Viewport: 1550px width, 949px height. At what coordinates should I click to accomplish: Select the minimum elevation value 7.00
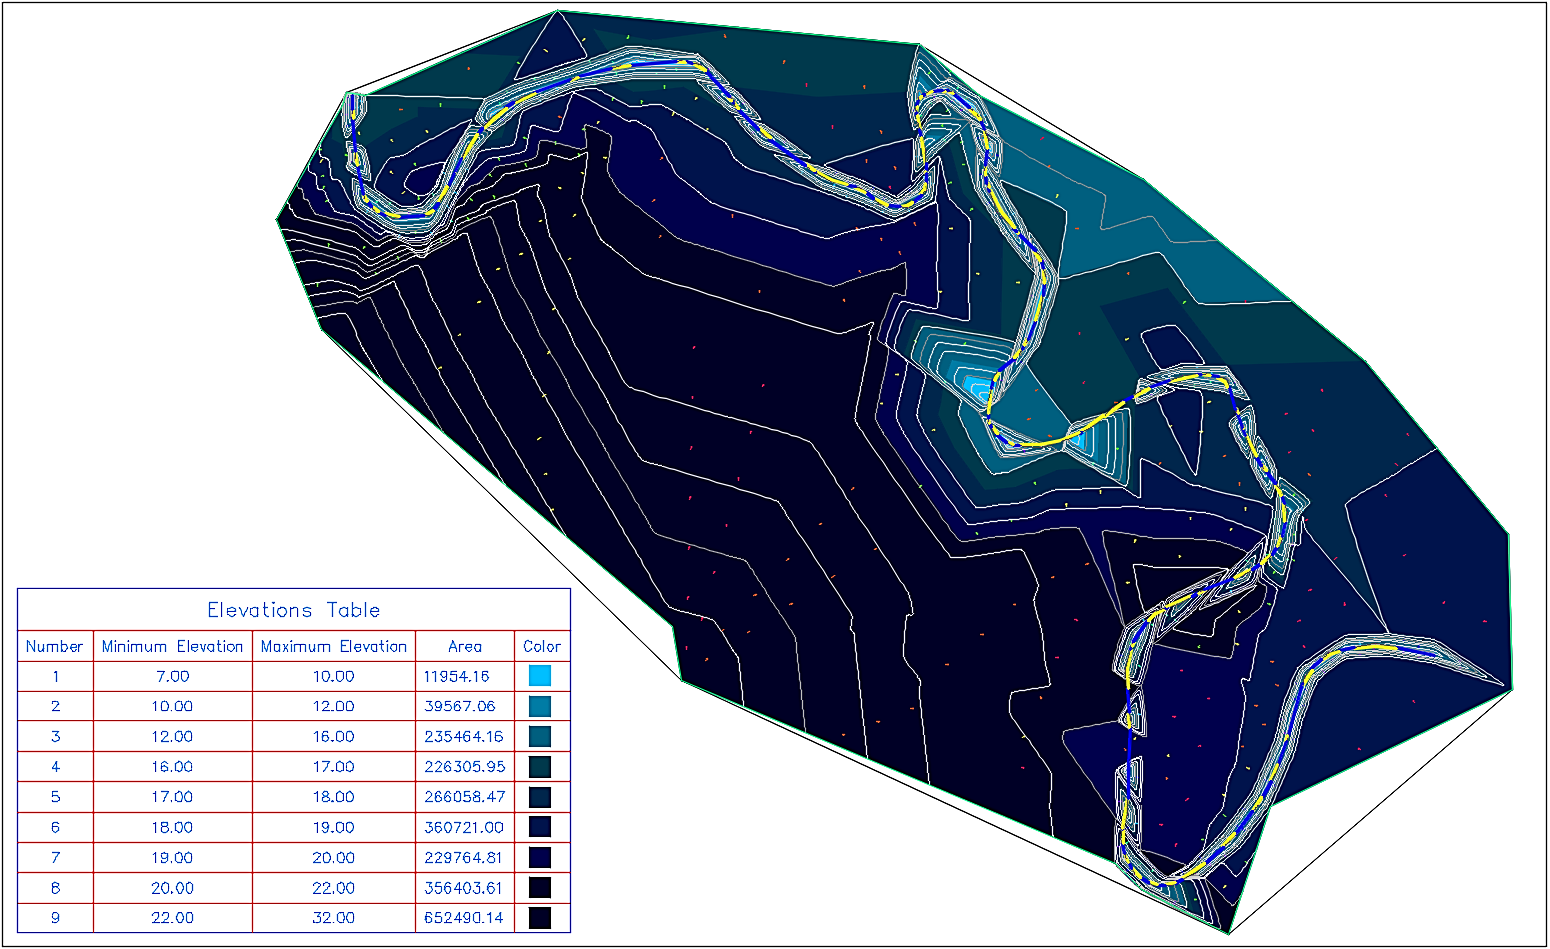click(x=172, y=676)
